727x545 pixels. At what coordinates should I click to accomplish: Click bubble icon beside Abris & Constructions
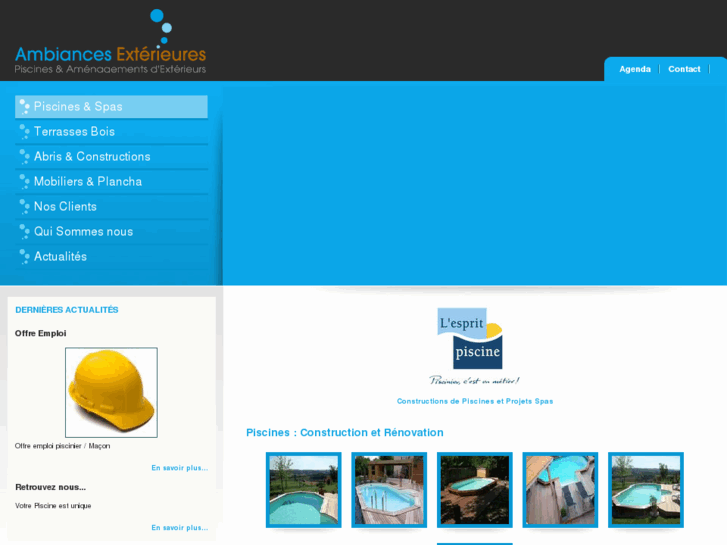click(x=24, y=157)
